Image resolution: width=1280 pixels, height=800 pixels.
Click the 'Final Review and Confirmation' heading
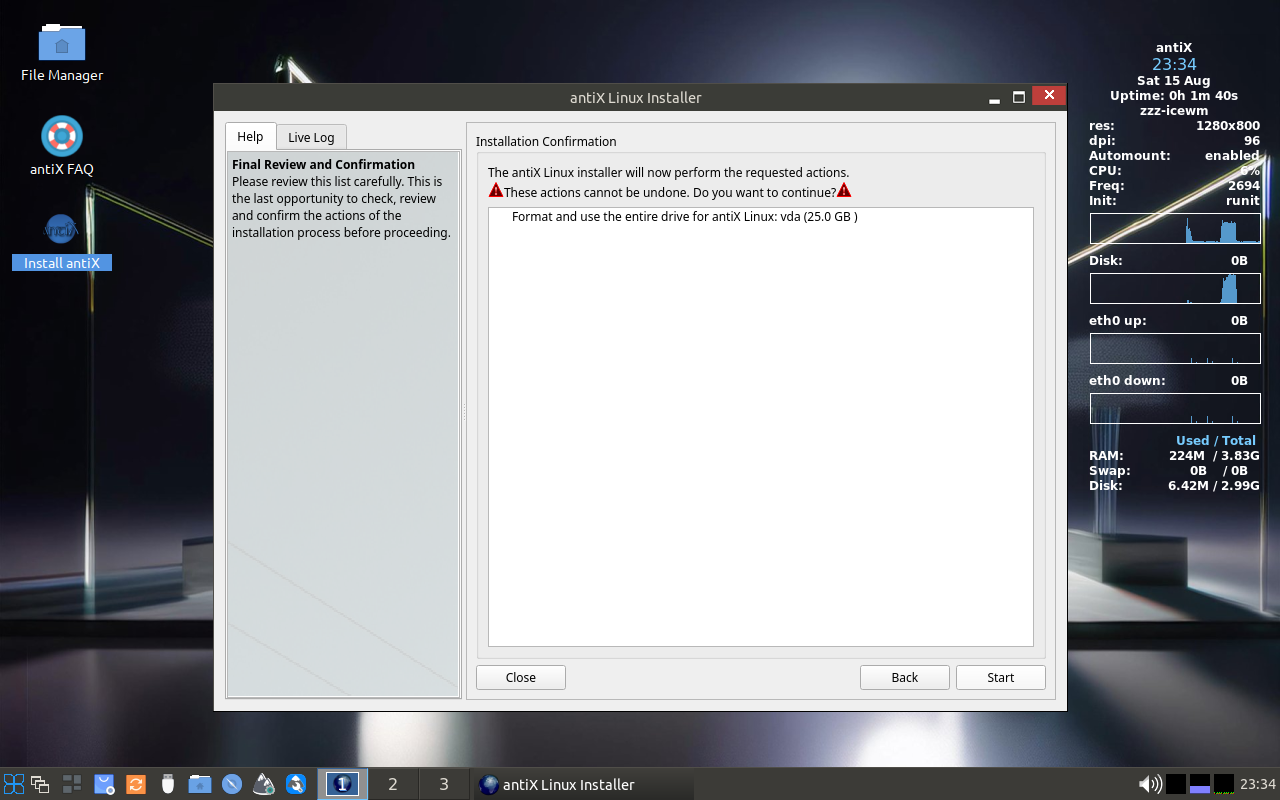[x=323, y=164]
